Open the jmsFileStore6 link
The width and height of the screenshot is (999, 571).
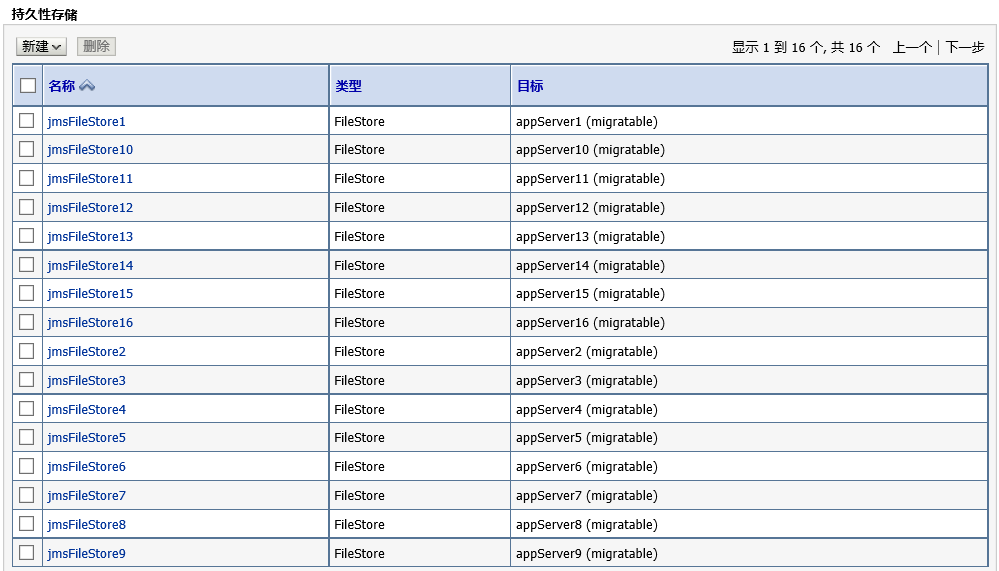pos(87,467)
